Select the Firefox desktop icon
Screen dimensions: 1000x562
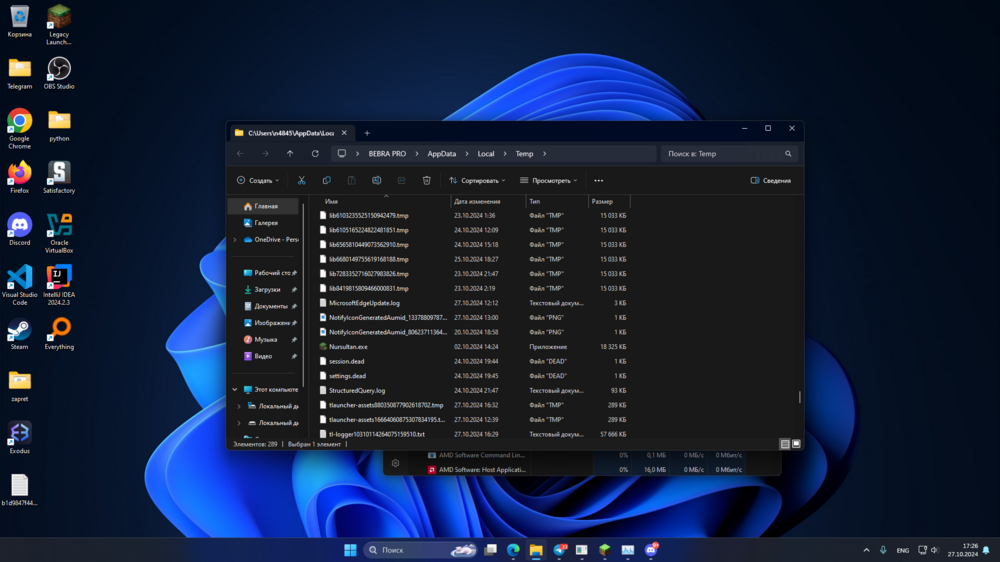(20, 177)
